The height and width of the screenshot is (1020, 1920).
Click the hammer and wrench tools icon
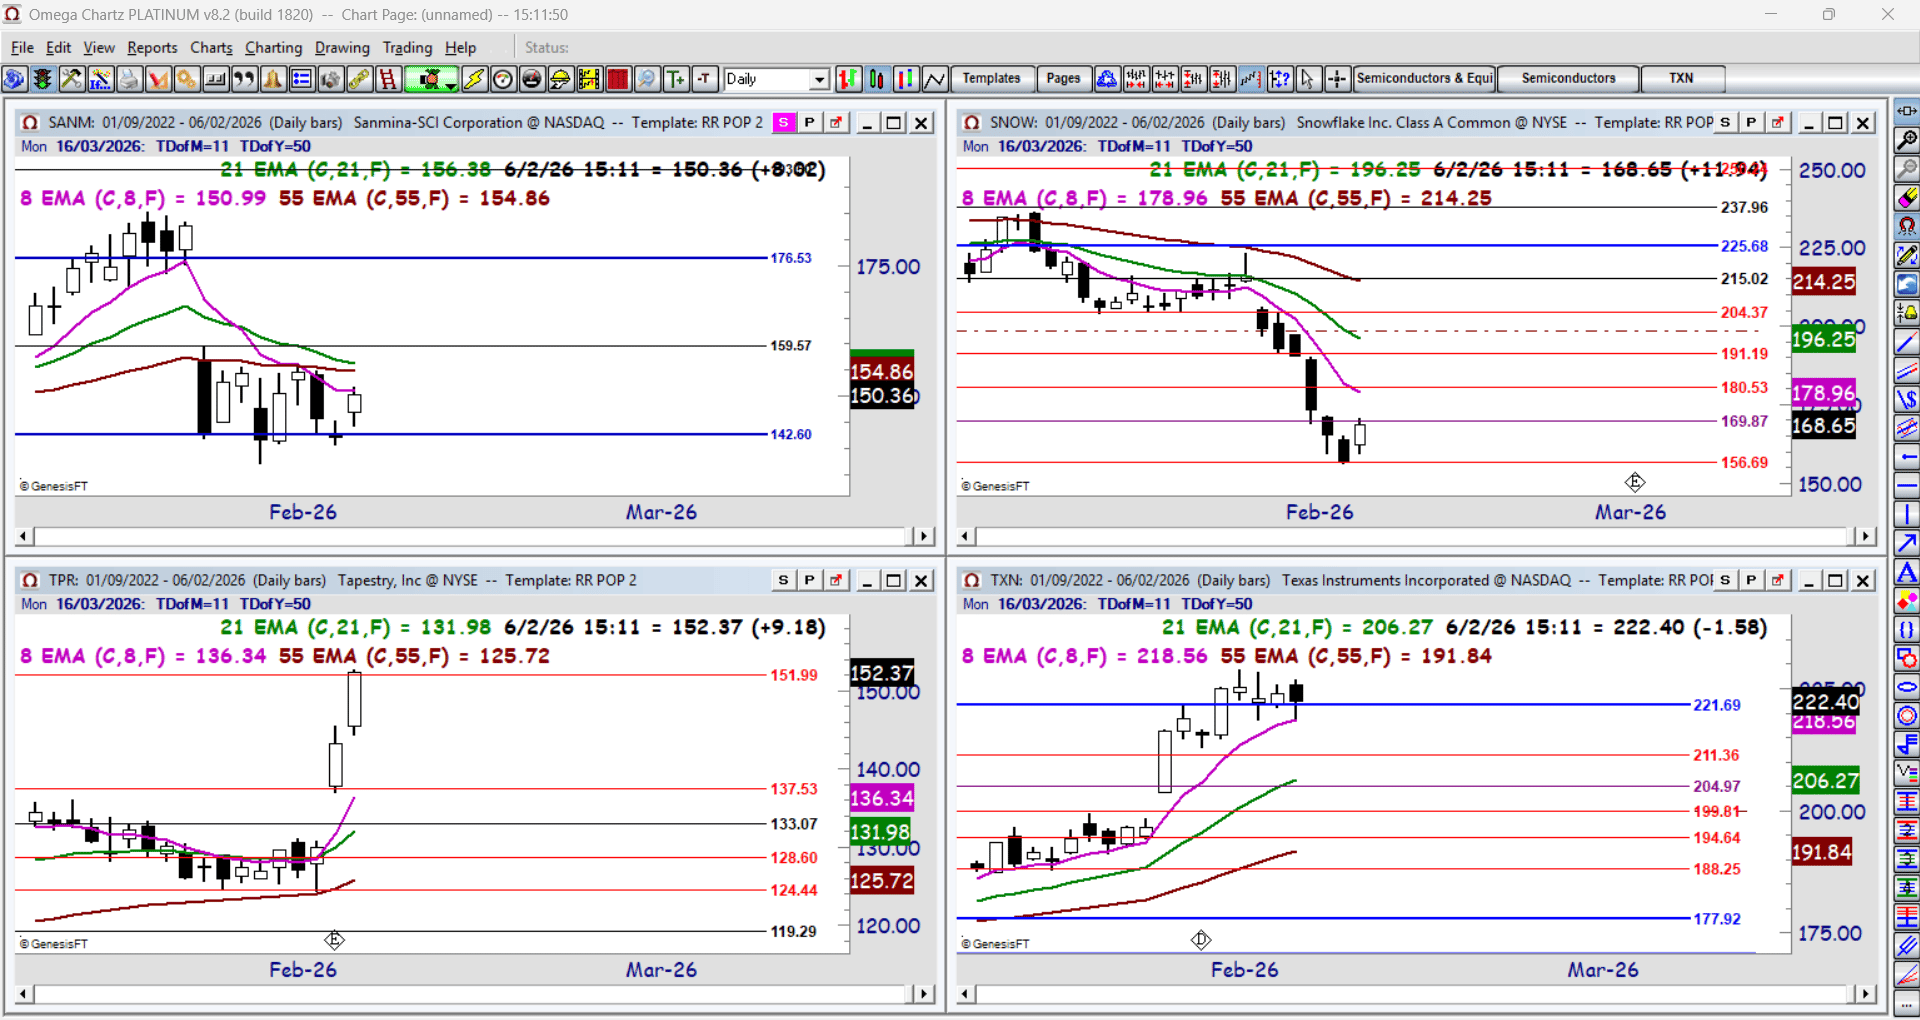coord(72,79)
